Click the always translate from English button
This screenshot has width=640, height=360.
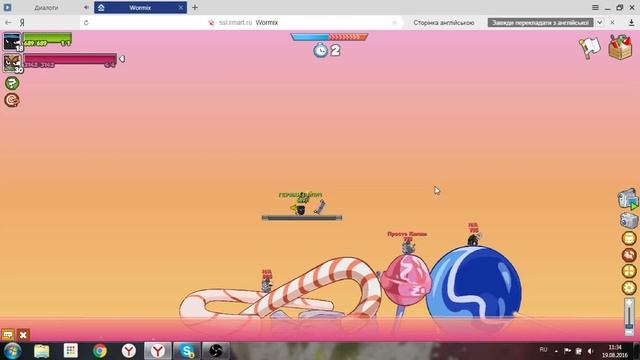[540, 22]
